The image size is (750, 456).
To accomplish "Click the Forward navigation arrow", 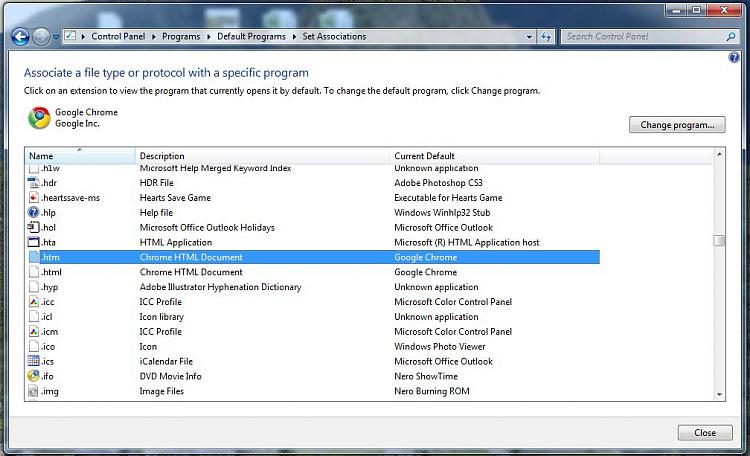I will 41,37.
